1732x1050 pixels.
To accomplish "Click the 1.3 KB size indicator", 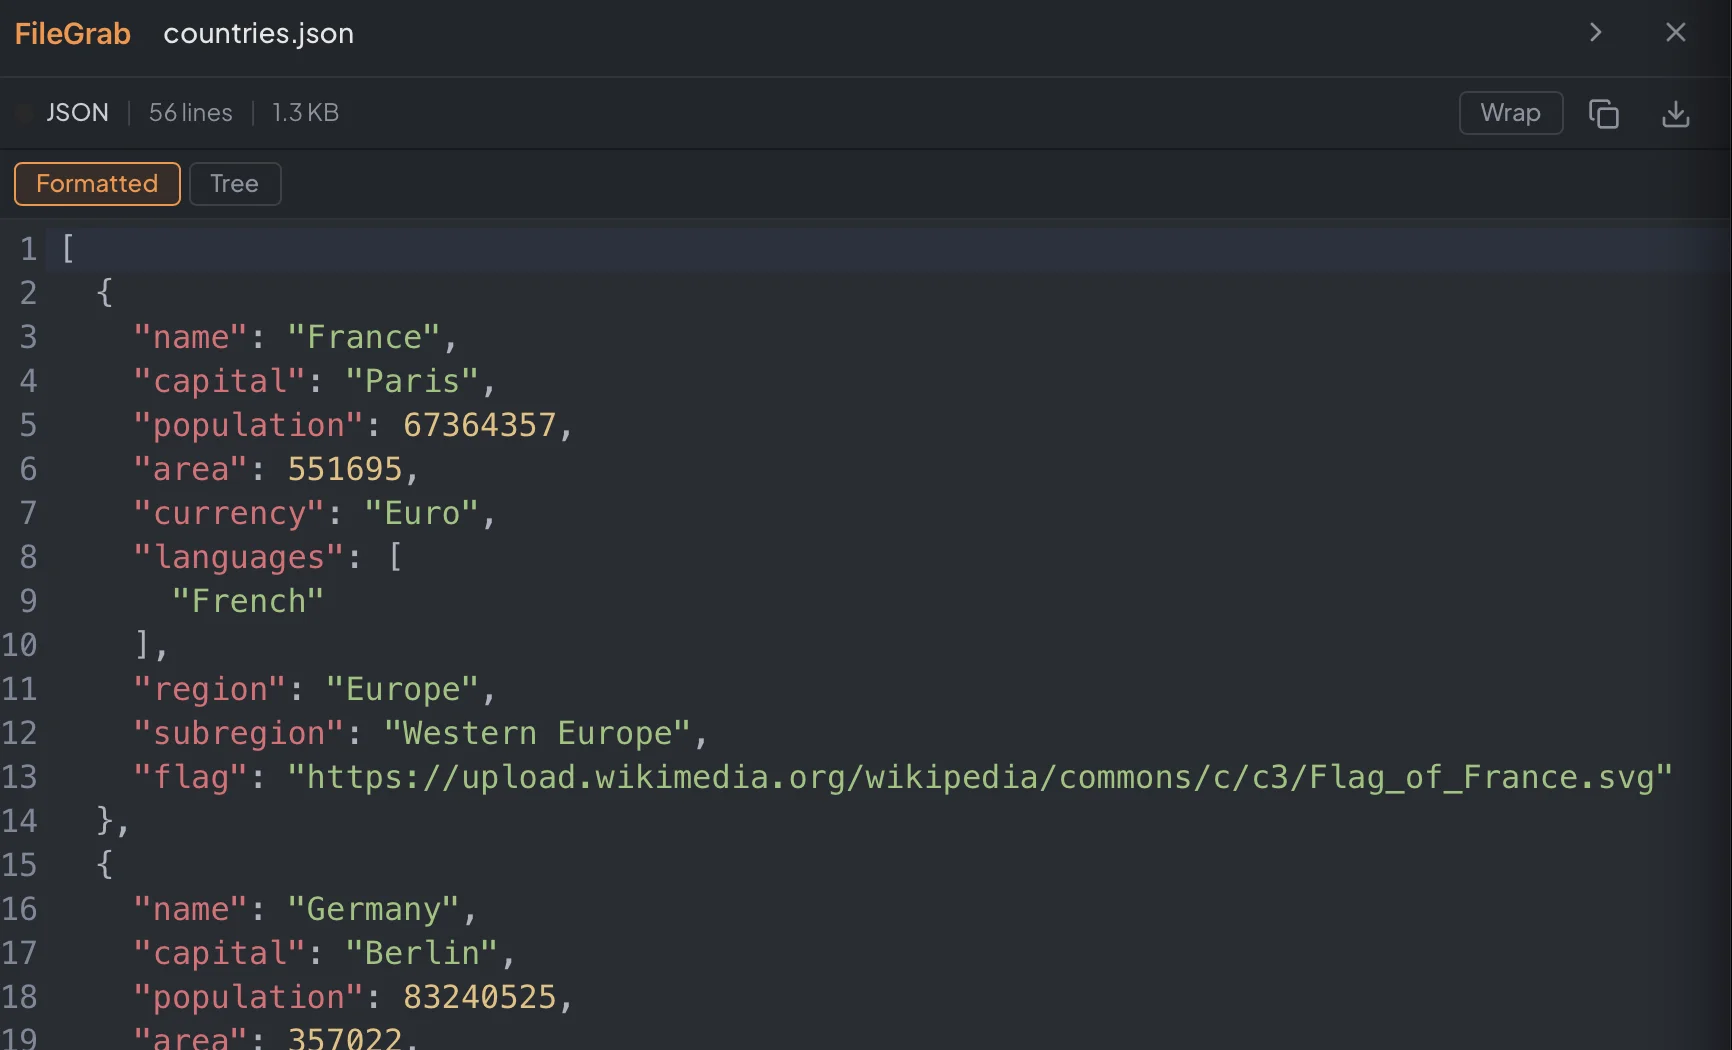I will [x=305, y=112].
